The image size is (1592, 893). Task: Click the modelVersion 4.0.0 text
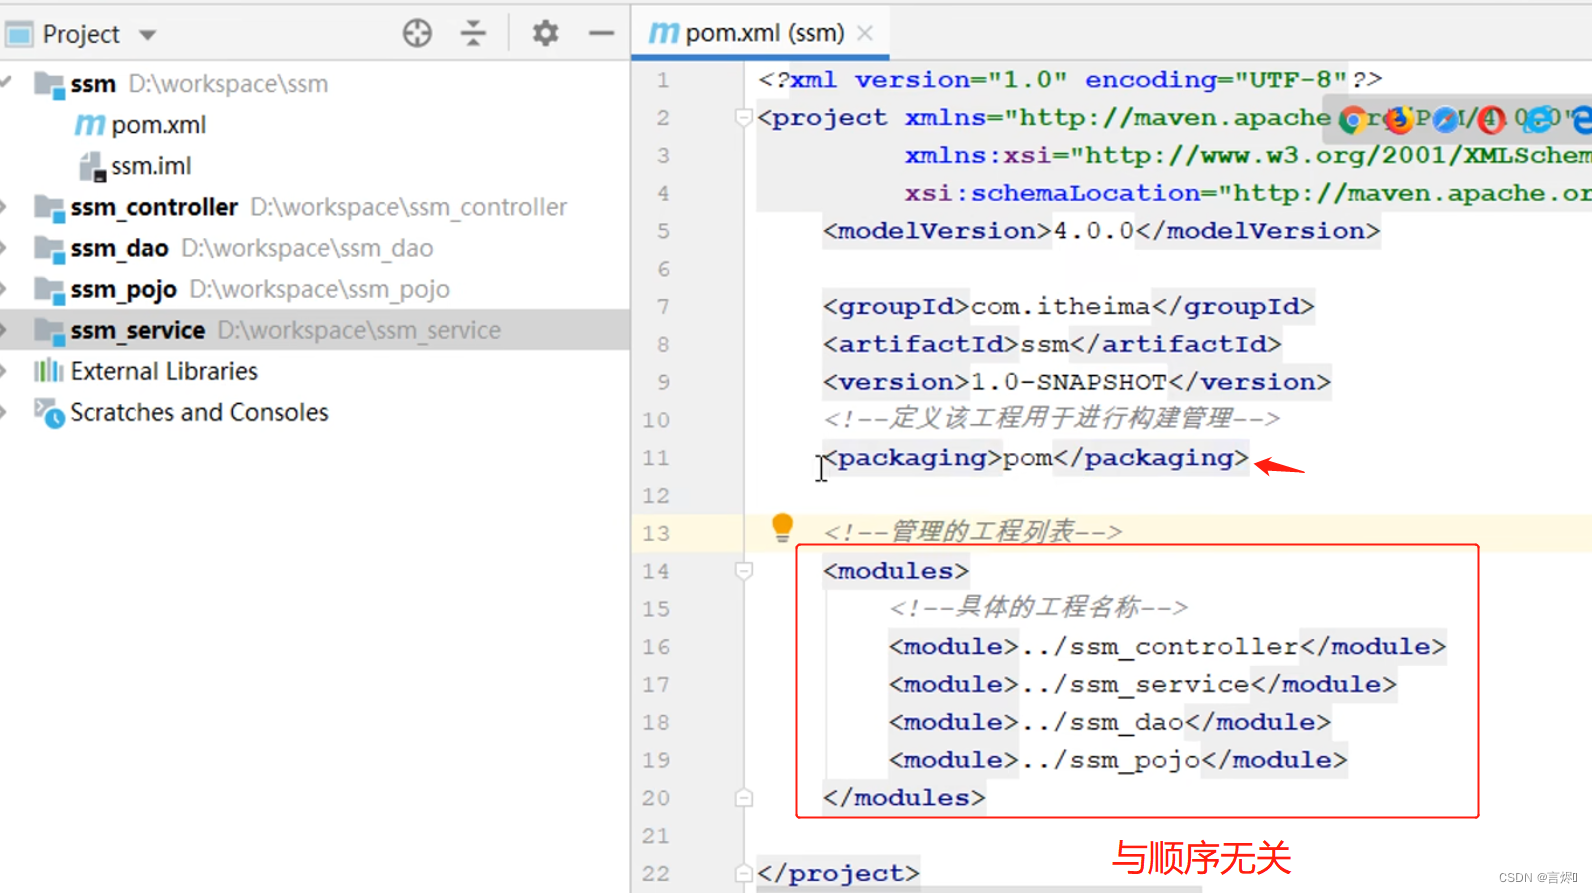tap(1094, 231)
